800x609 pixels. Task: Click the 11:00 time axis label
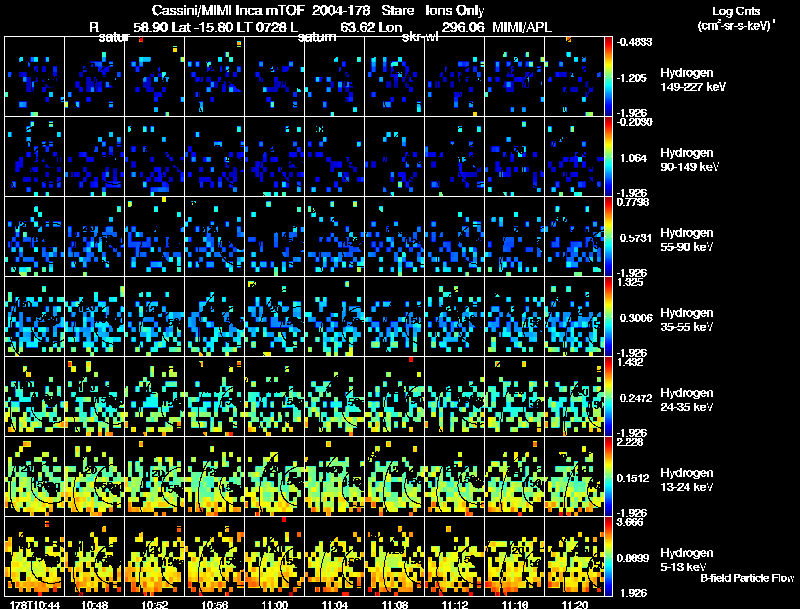pos(274,605)
